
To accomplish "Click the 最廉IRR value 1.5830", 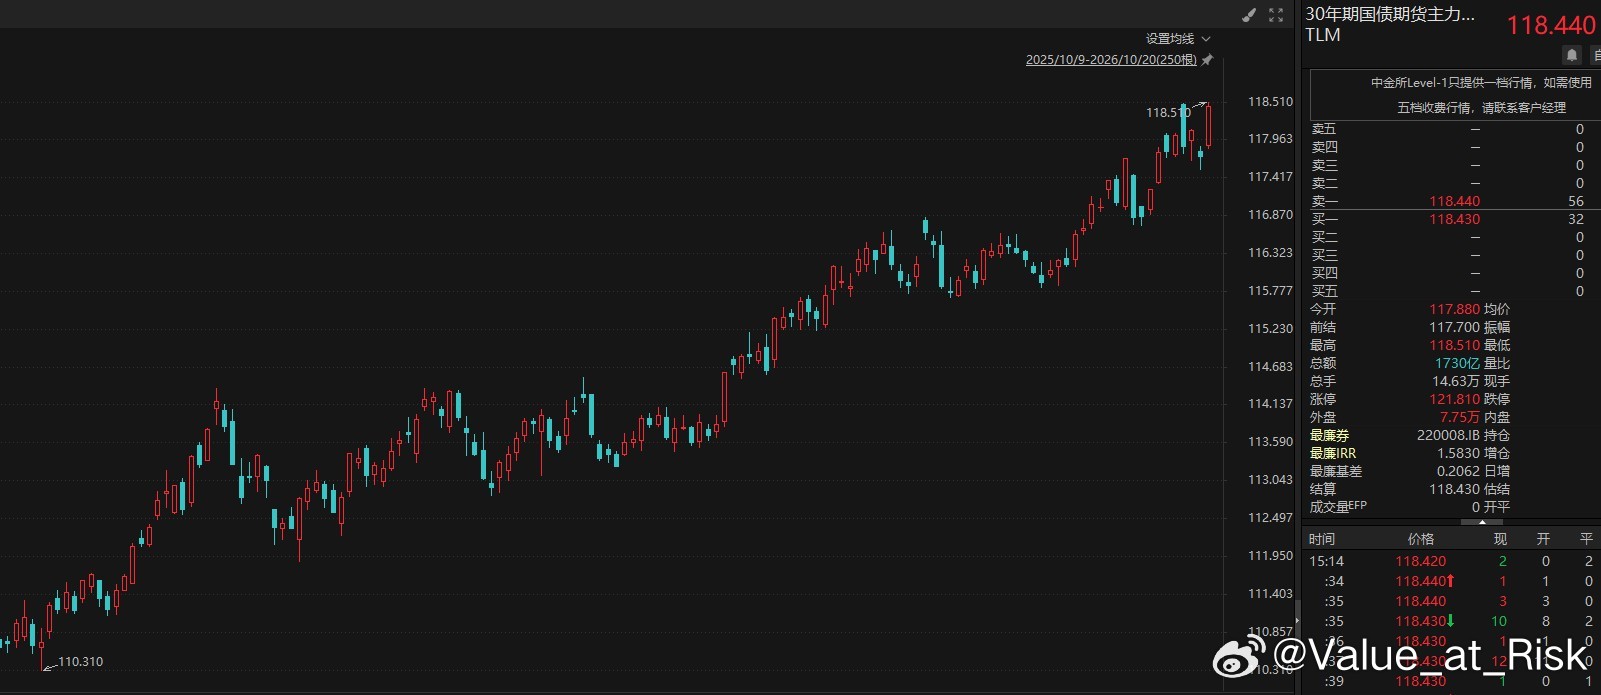I will click(1459, 453).
